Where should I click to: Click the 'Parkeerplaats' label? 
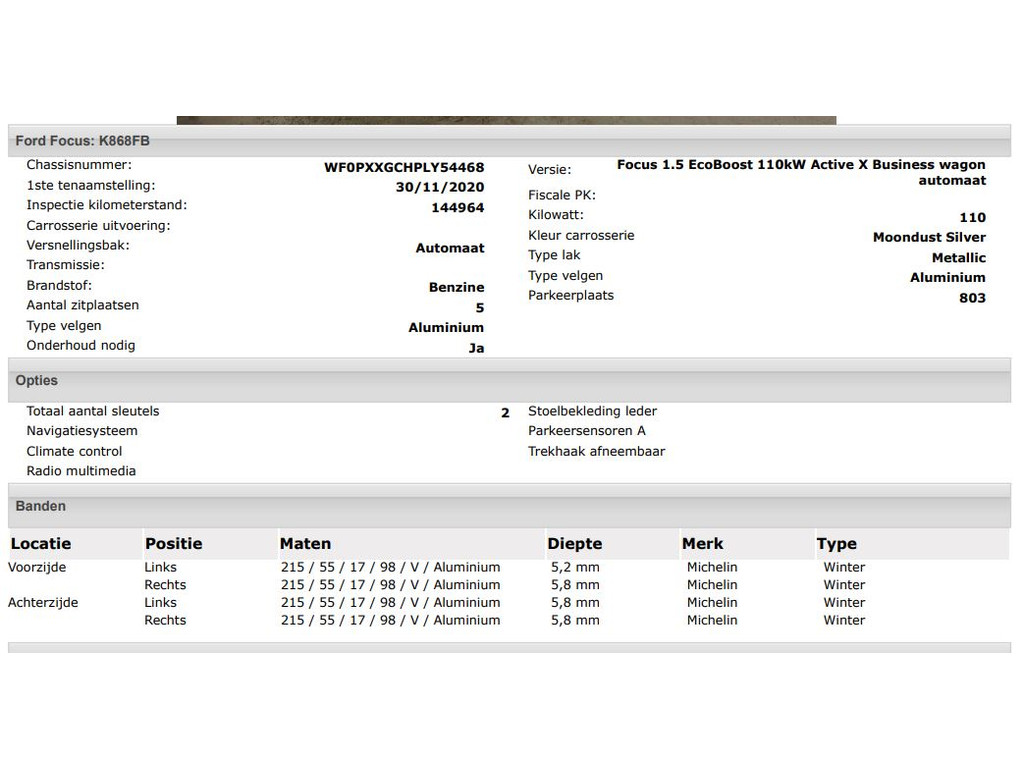coord(571,295)
